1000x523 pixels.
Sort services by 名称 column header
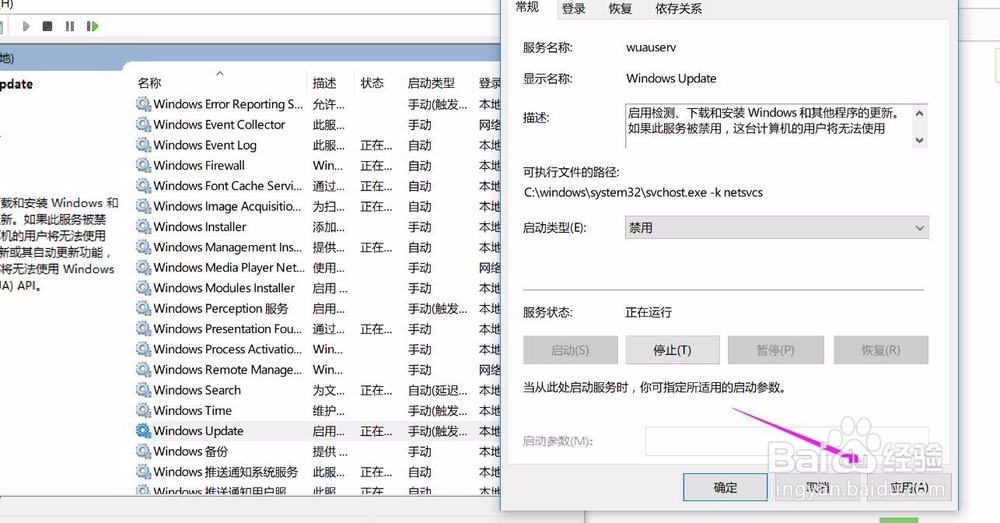149,83
